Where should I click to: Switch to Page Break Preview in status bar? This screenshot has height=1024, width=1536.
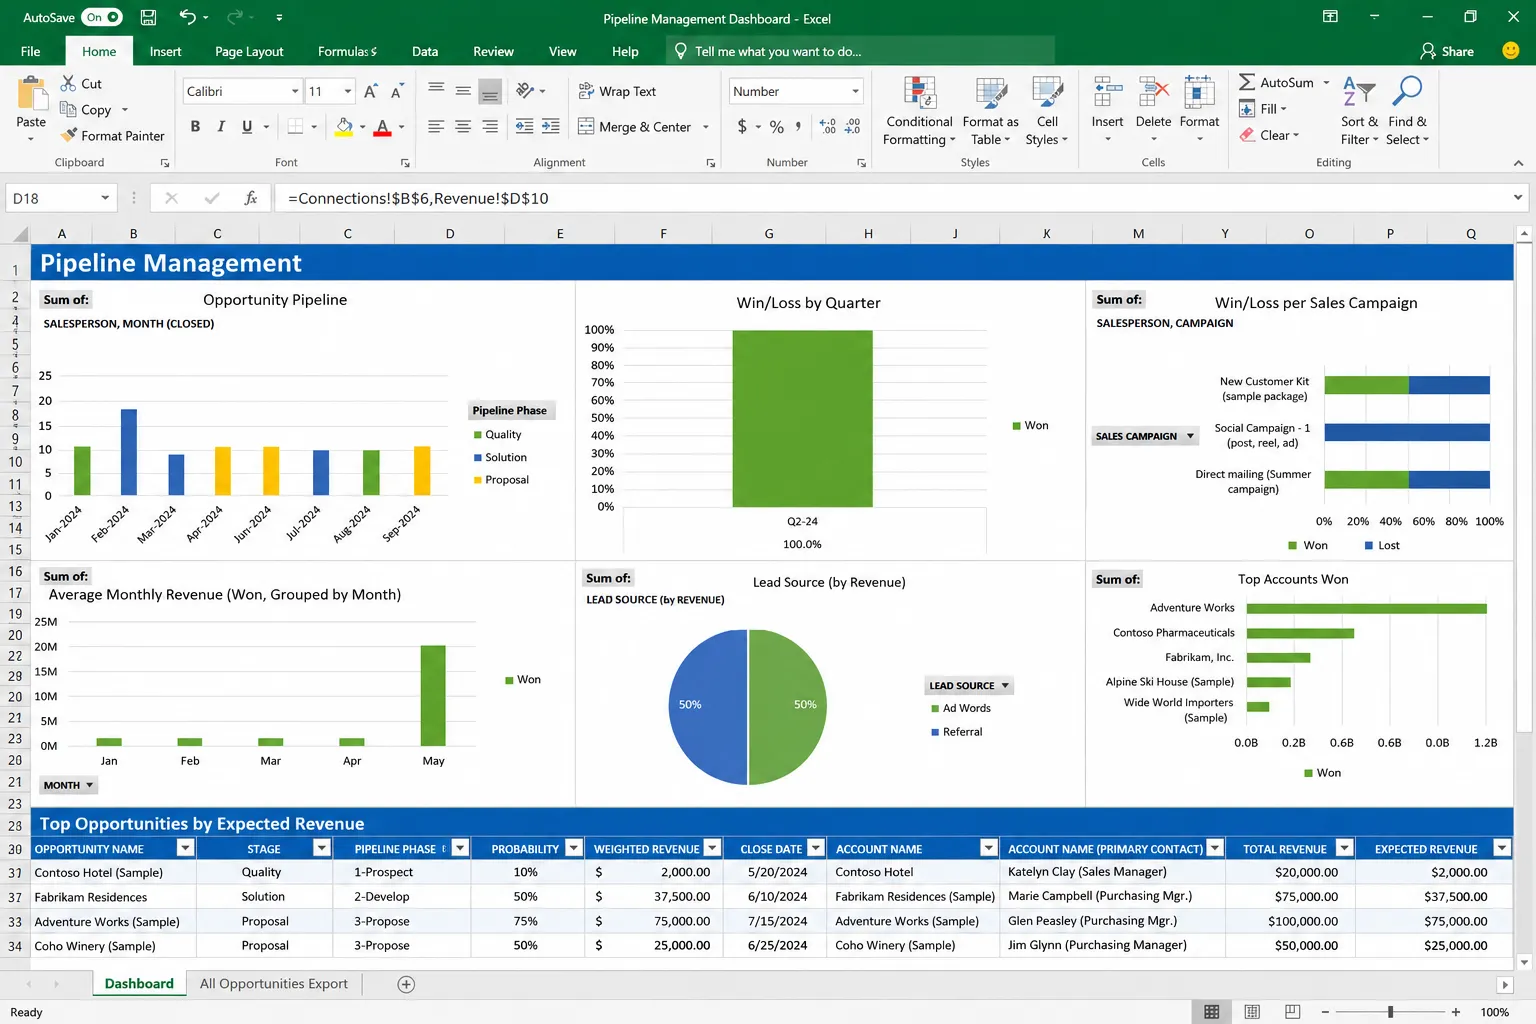[1293, 1012]
